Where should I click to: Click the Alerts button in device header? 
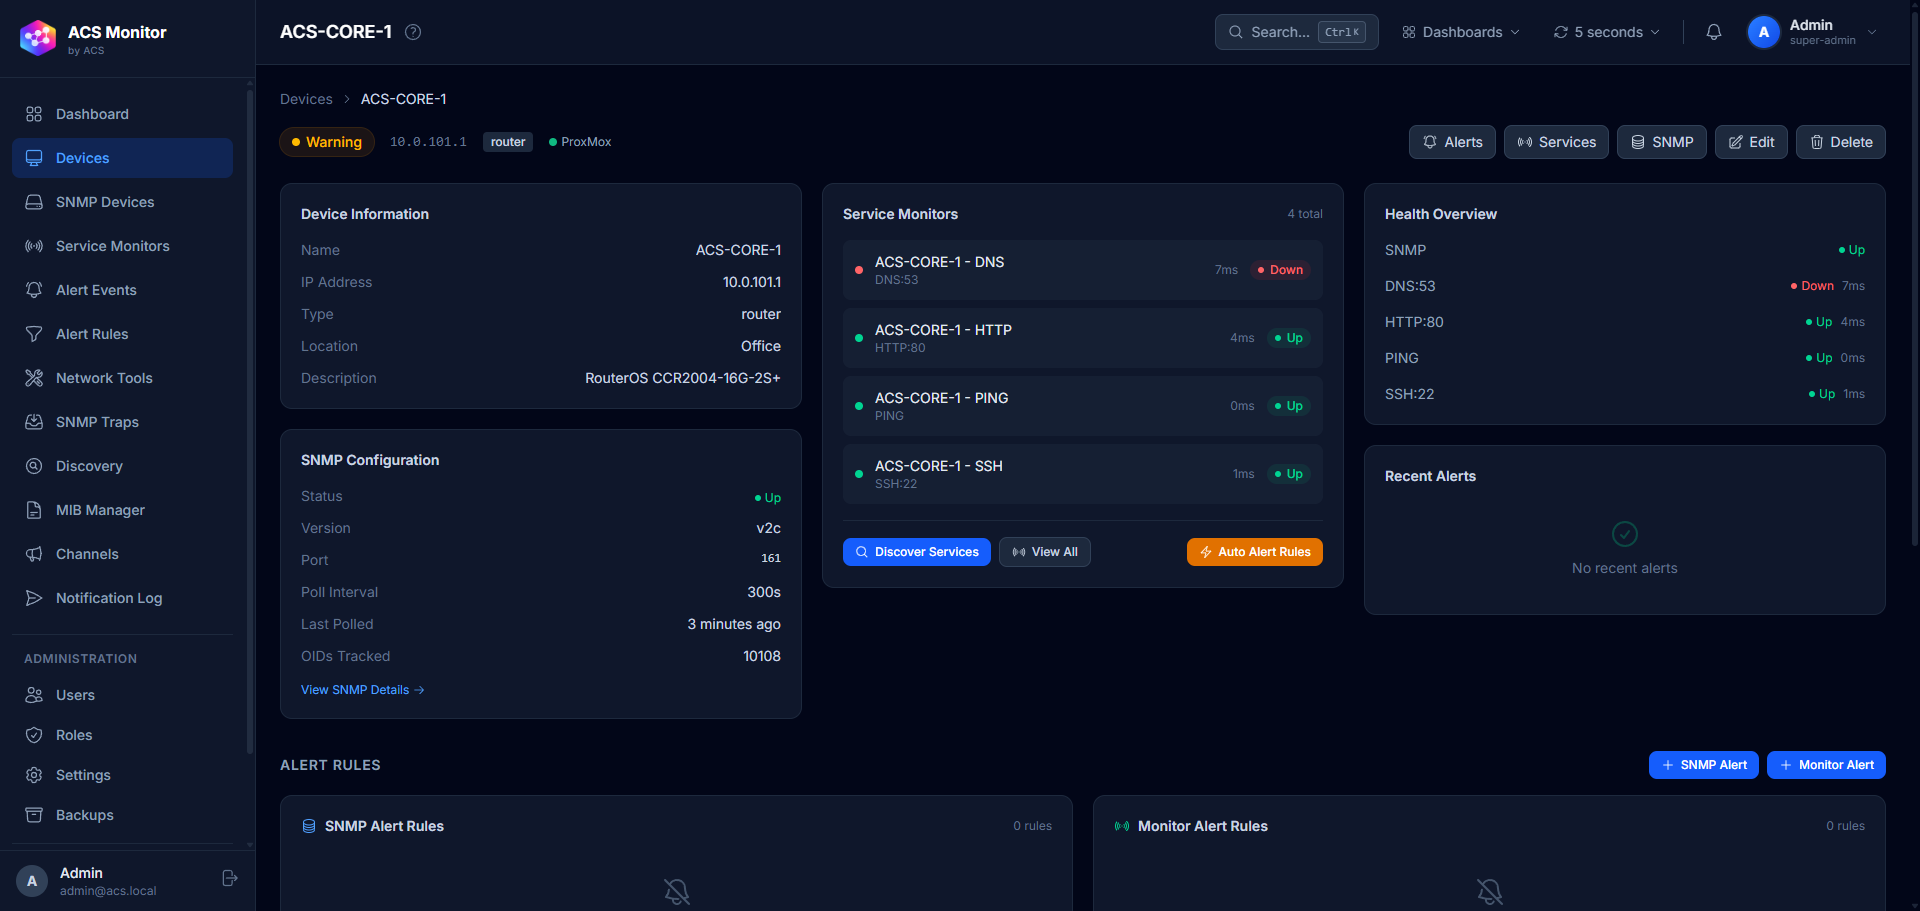pyautogui.click(x=1453, y=142)
